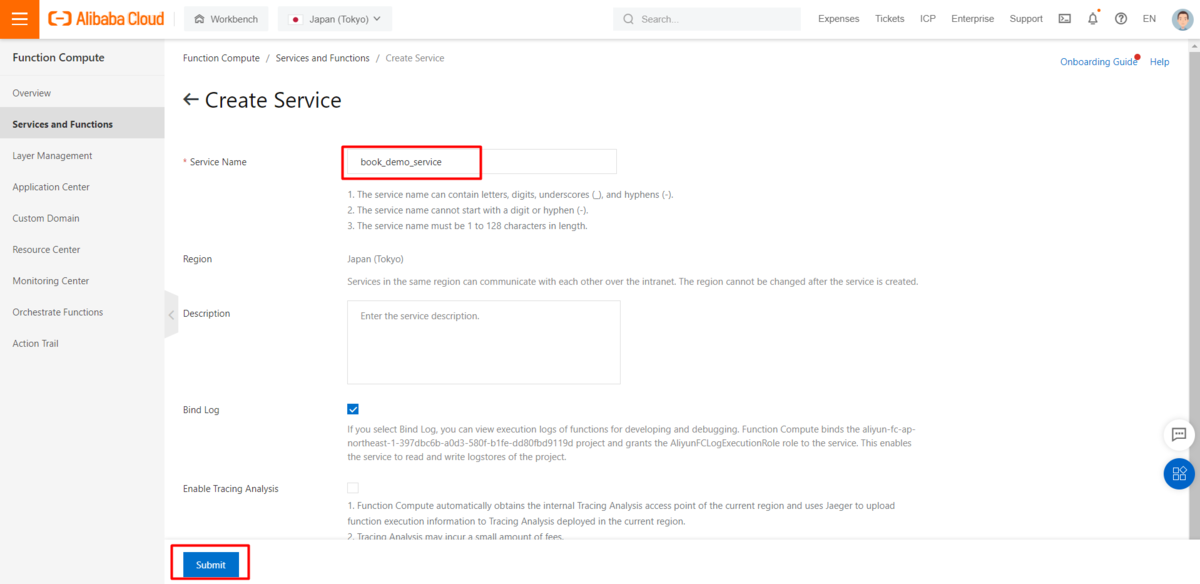Open the hamburger main menu

tap(19, 19)
